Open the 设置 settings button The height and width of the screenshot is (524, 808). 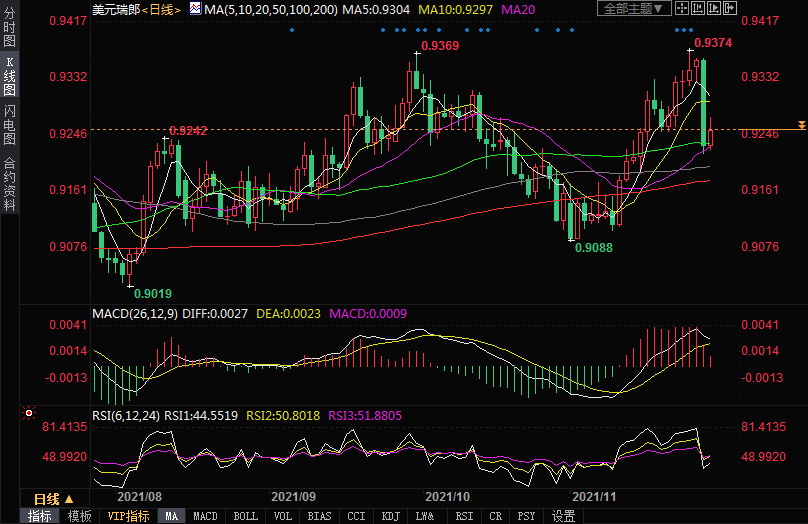point(564,516)
